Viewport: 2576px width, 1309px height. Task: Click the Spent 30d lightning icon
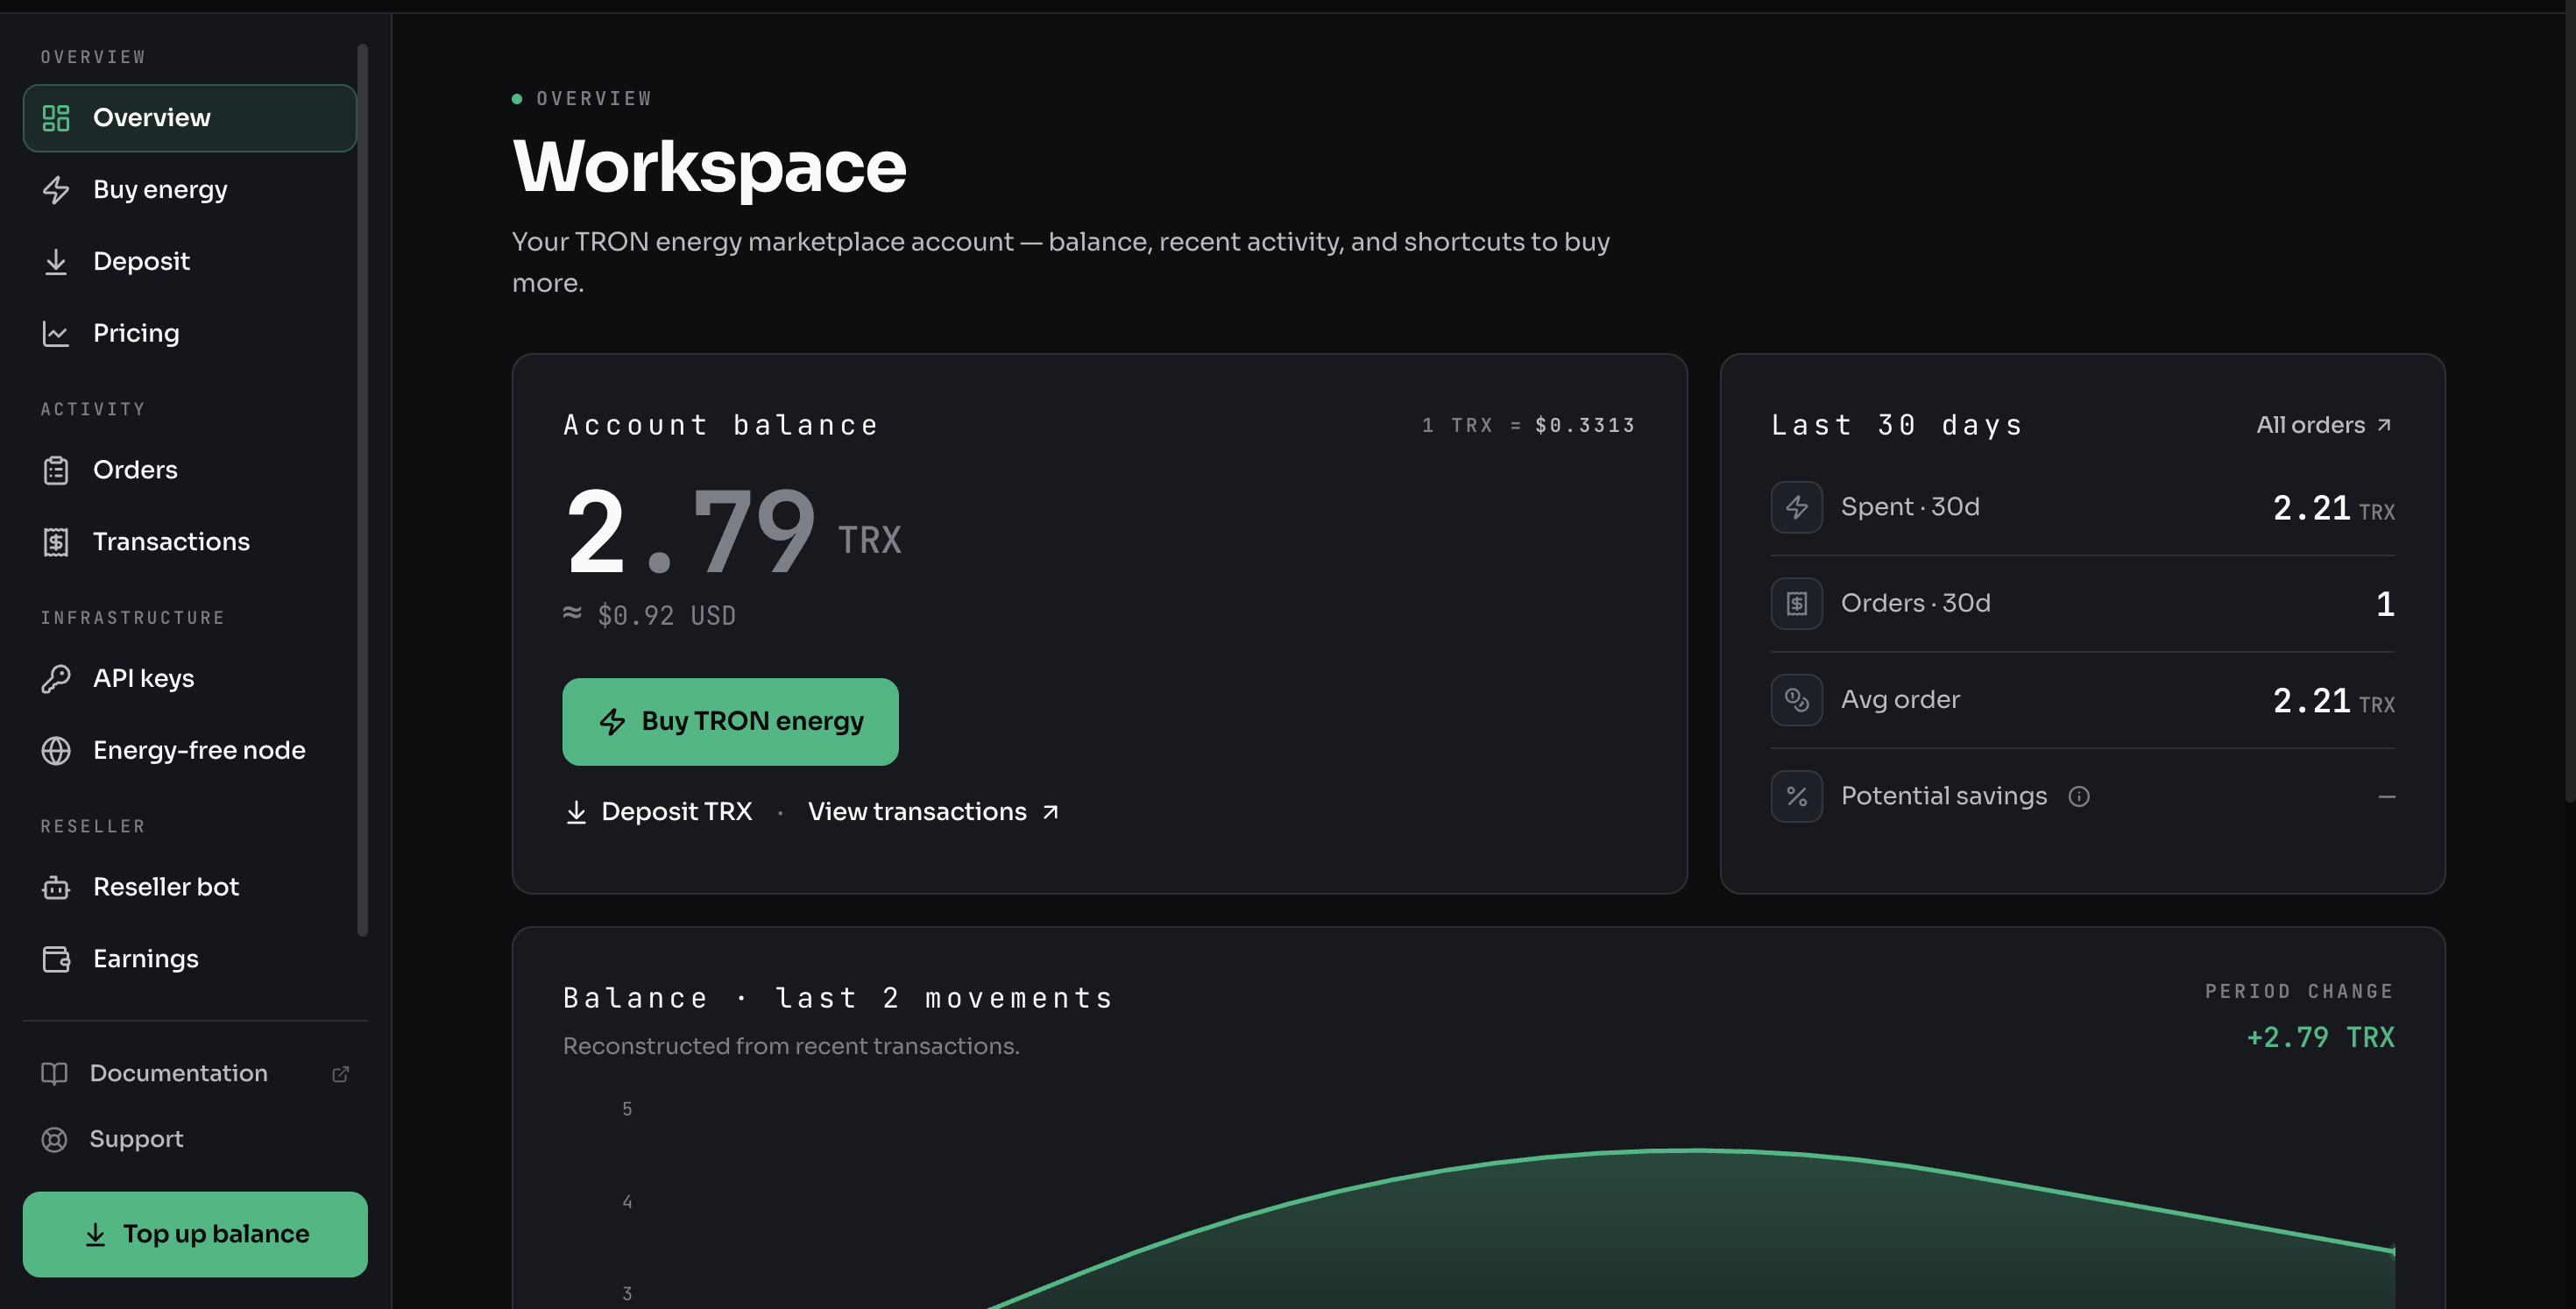click(1796, 507)
